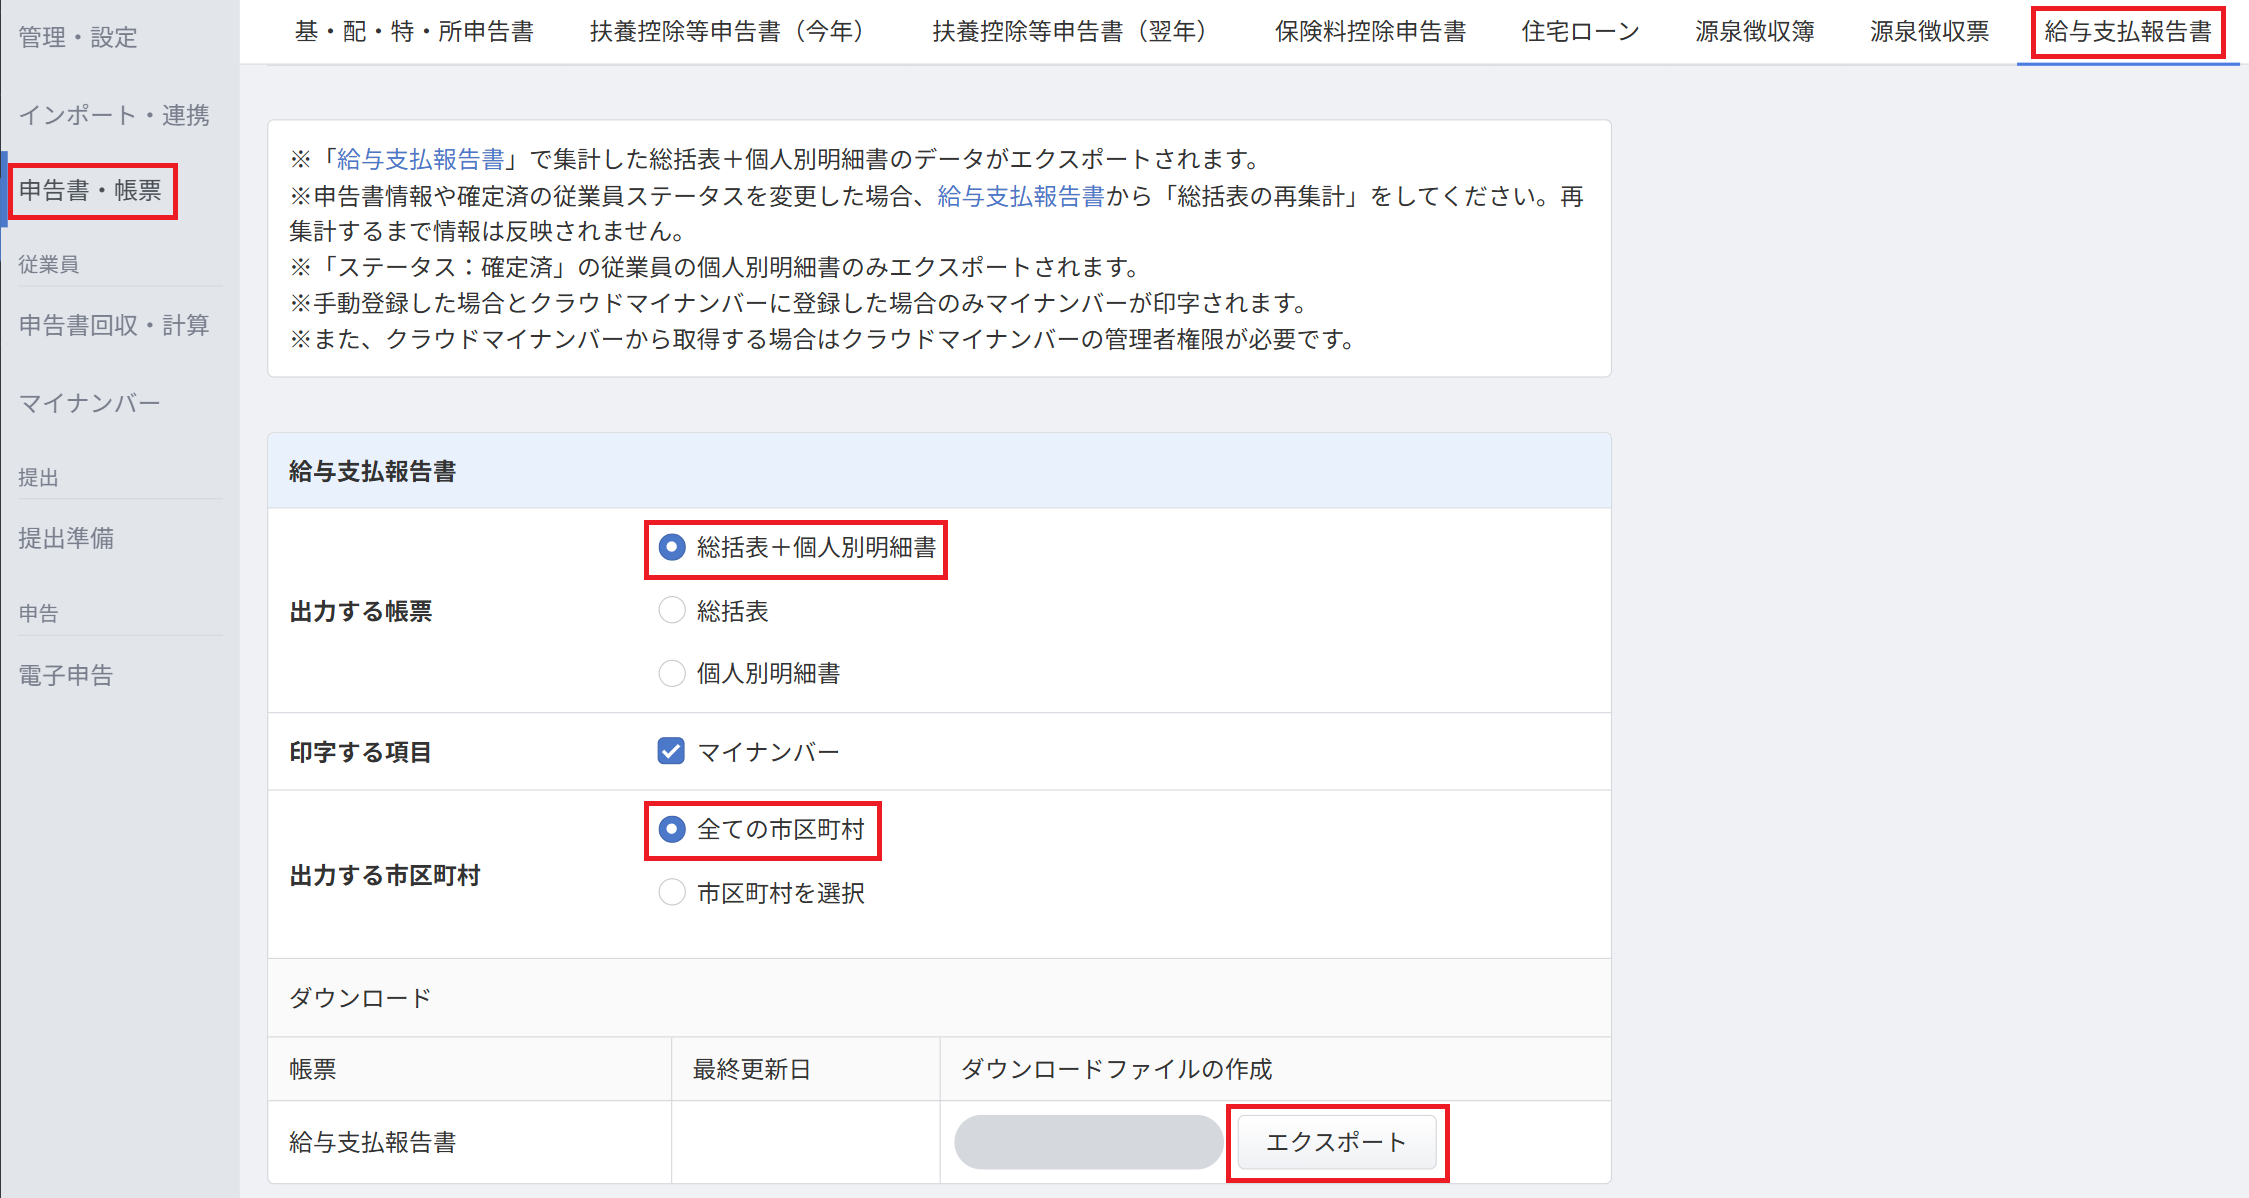Click the エクスポート button
Image resolution: width=2249 pixels, height=1198 pixels.
click(x=1336, y=1142)
